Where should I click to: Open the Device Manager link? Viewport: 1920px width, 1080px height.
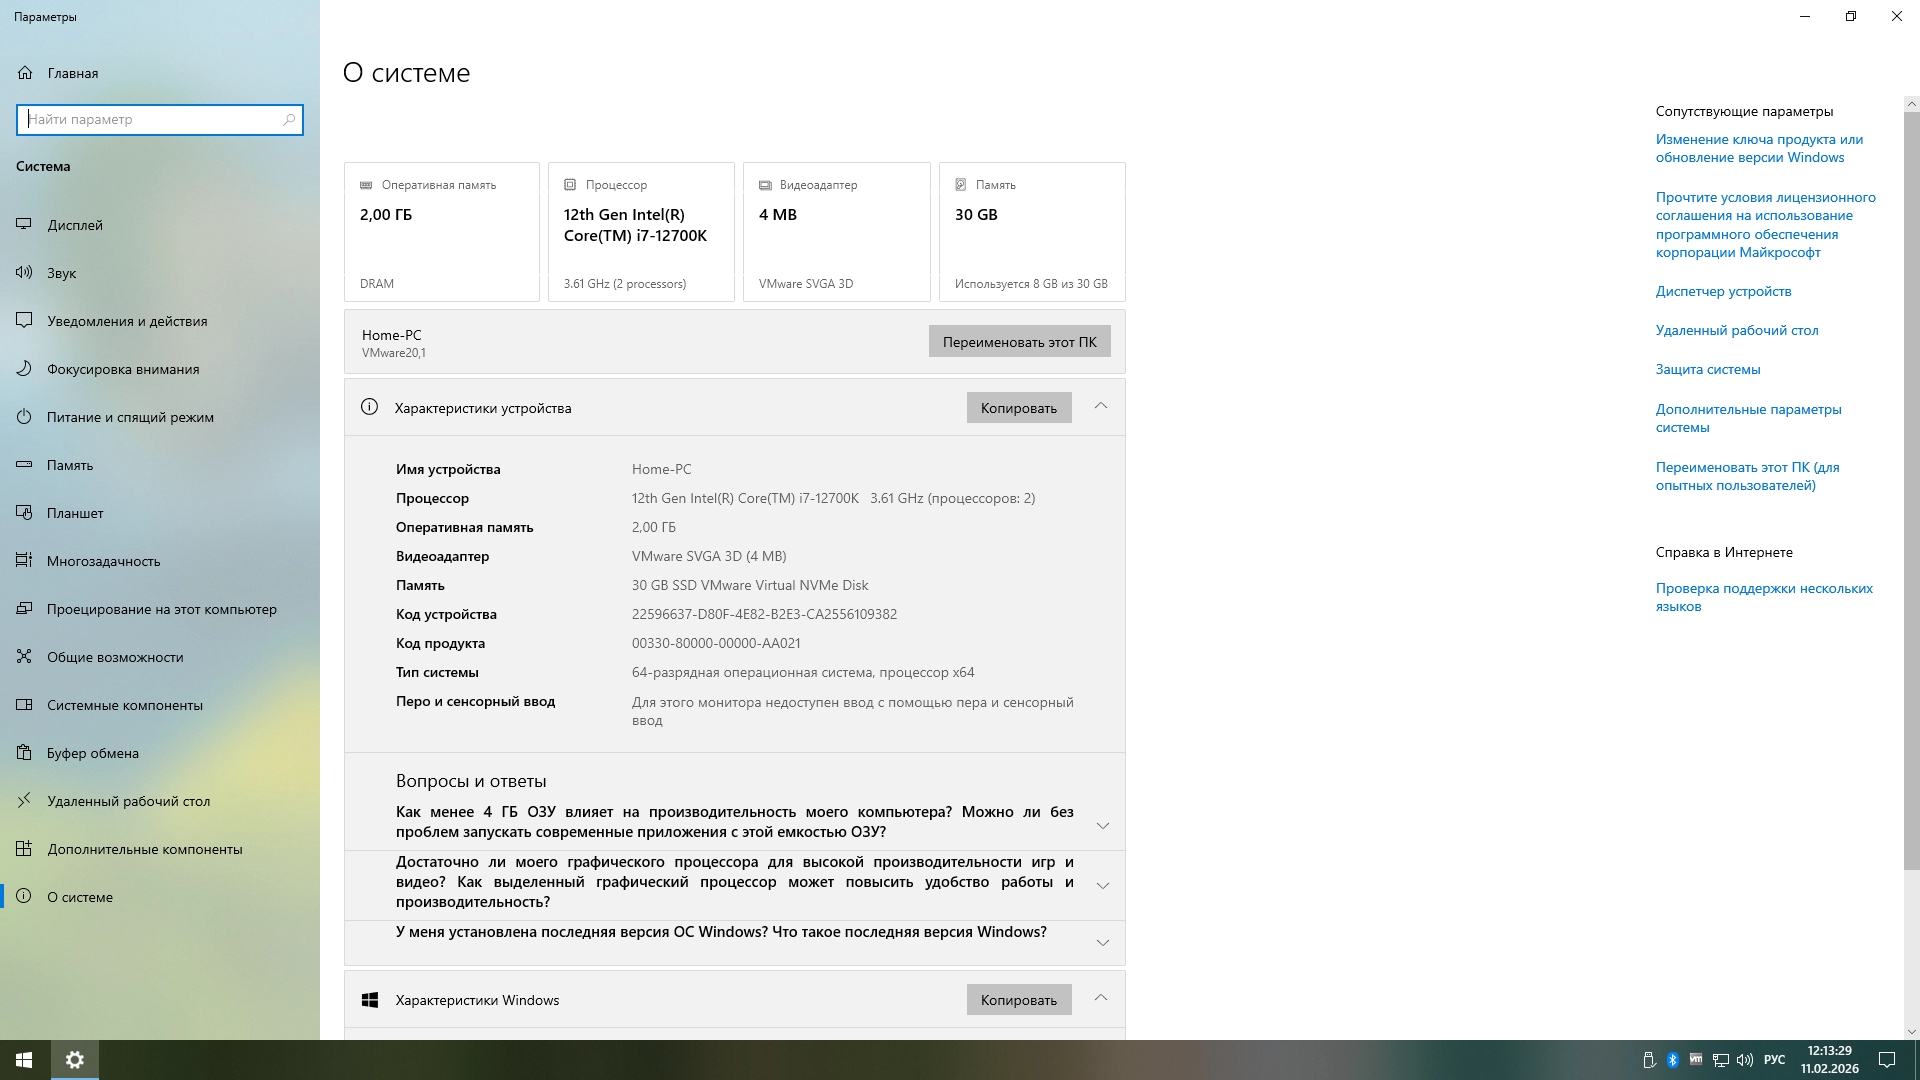point(1723,291)
